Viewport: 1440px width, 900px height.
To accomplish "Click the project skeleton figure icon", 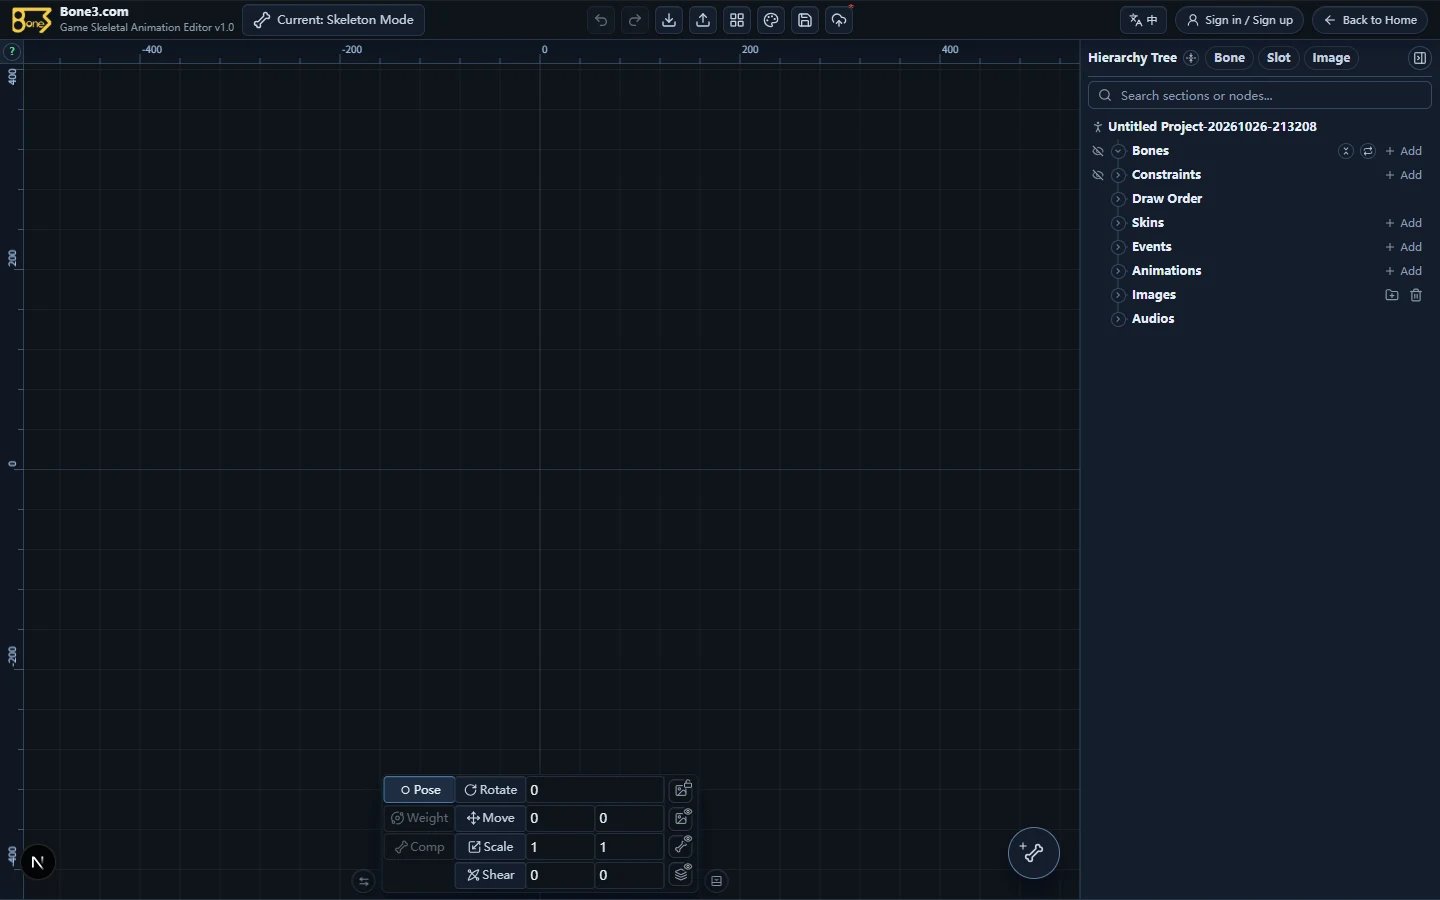I will [x=1097, y=127].
